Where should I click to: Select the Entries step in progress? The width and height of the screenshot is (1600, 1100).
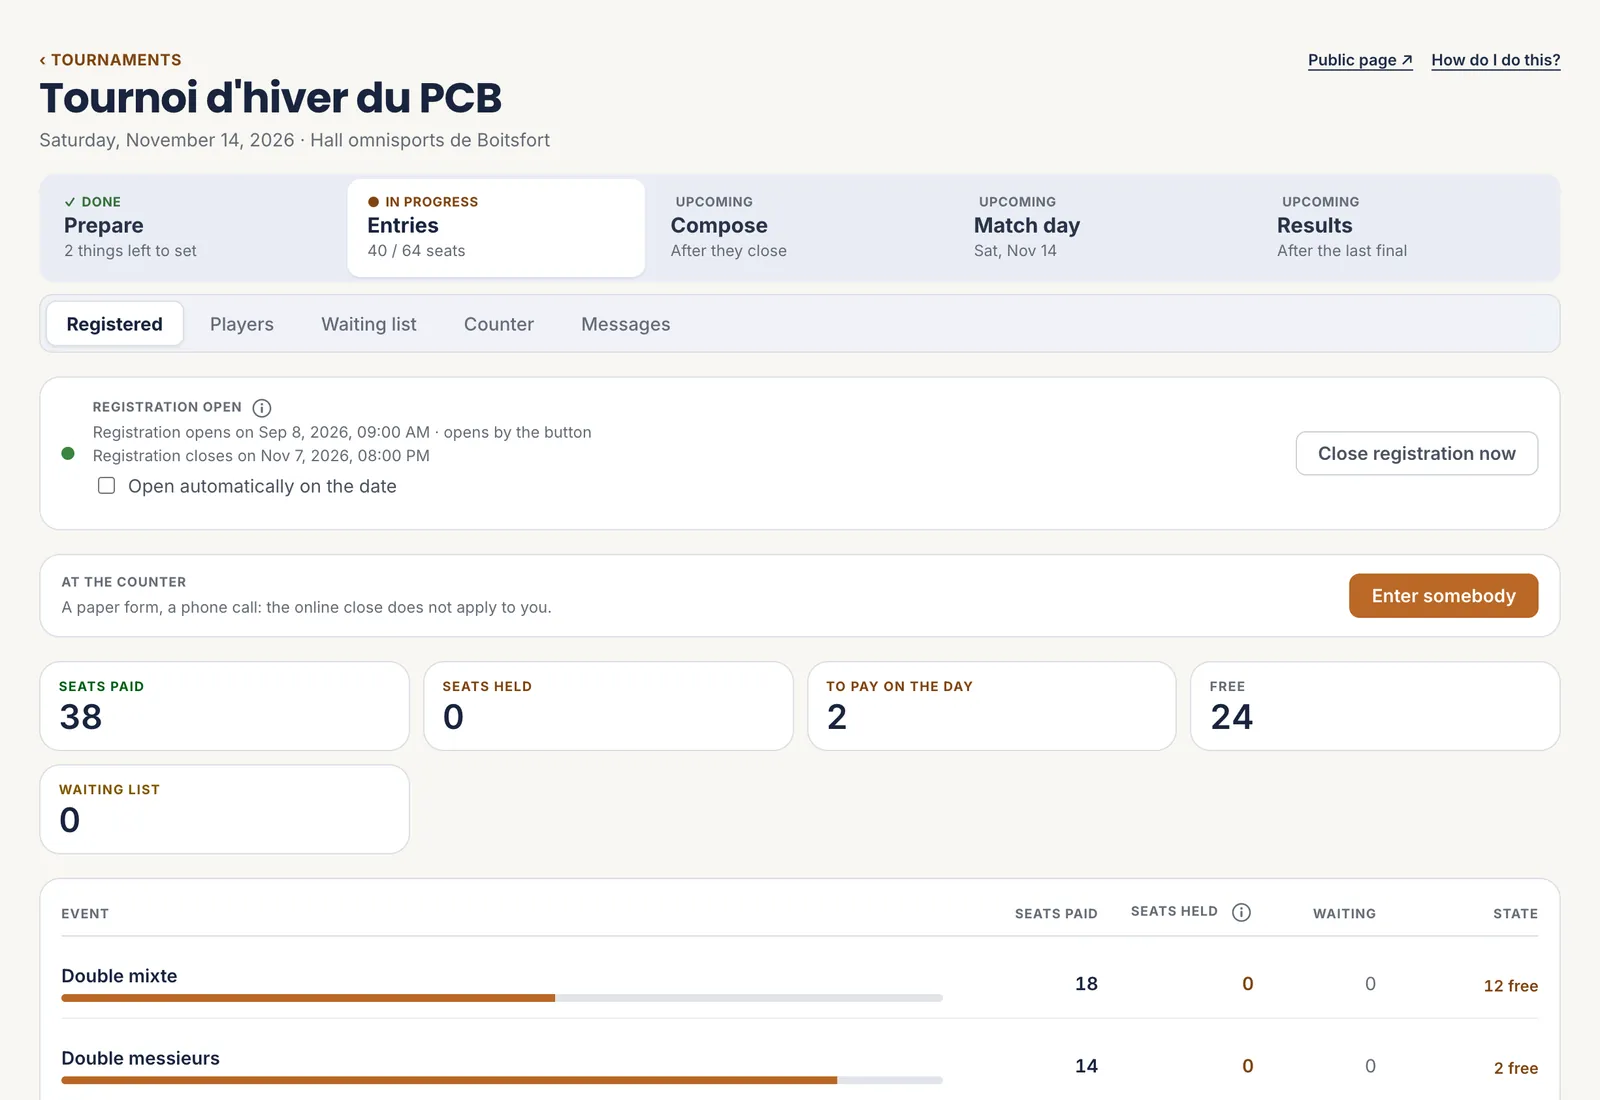pos(496,227)
